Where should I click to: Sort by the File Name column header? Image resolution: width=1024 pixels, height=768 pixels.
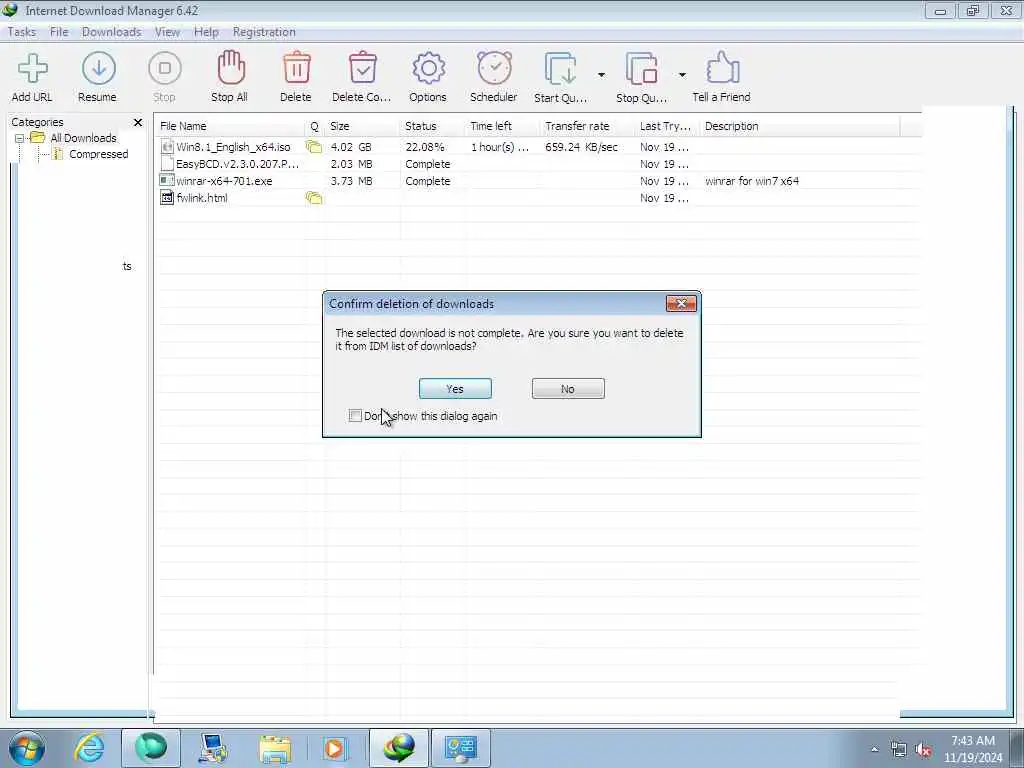pyautogui.click(x=230, y=126)
